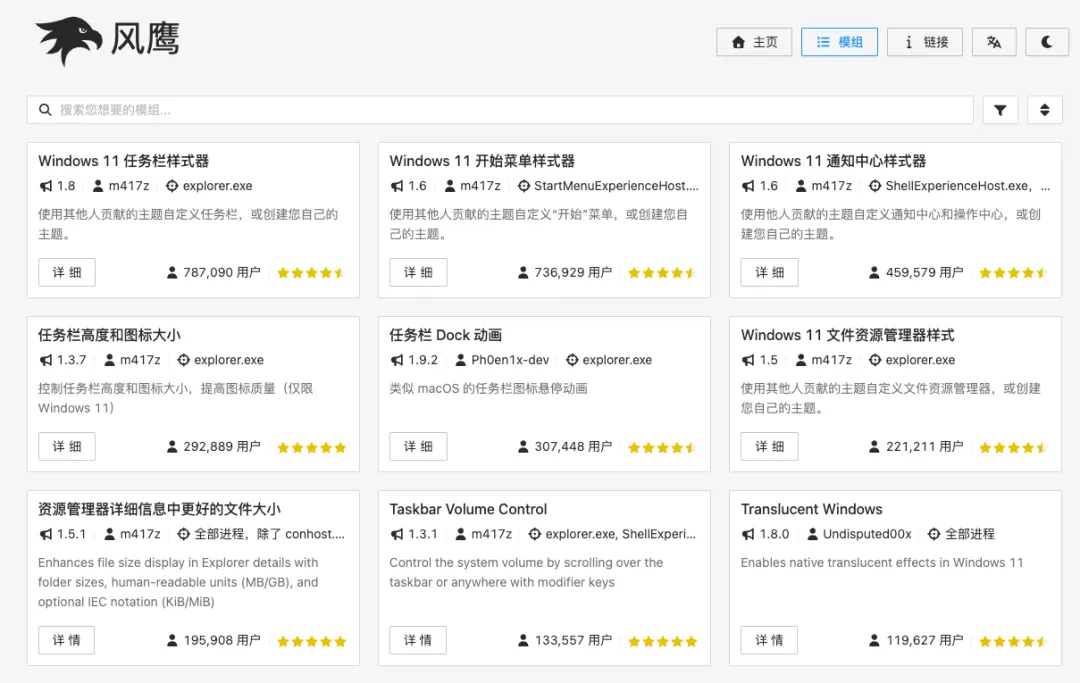Click the 风鹰 eagle logo

tap(68, 41)
